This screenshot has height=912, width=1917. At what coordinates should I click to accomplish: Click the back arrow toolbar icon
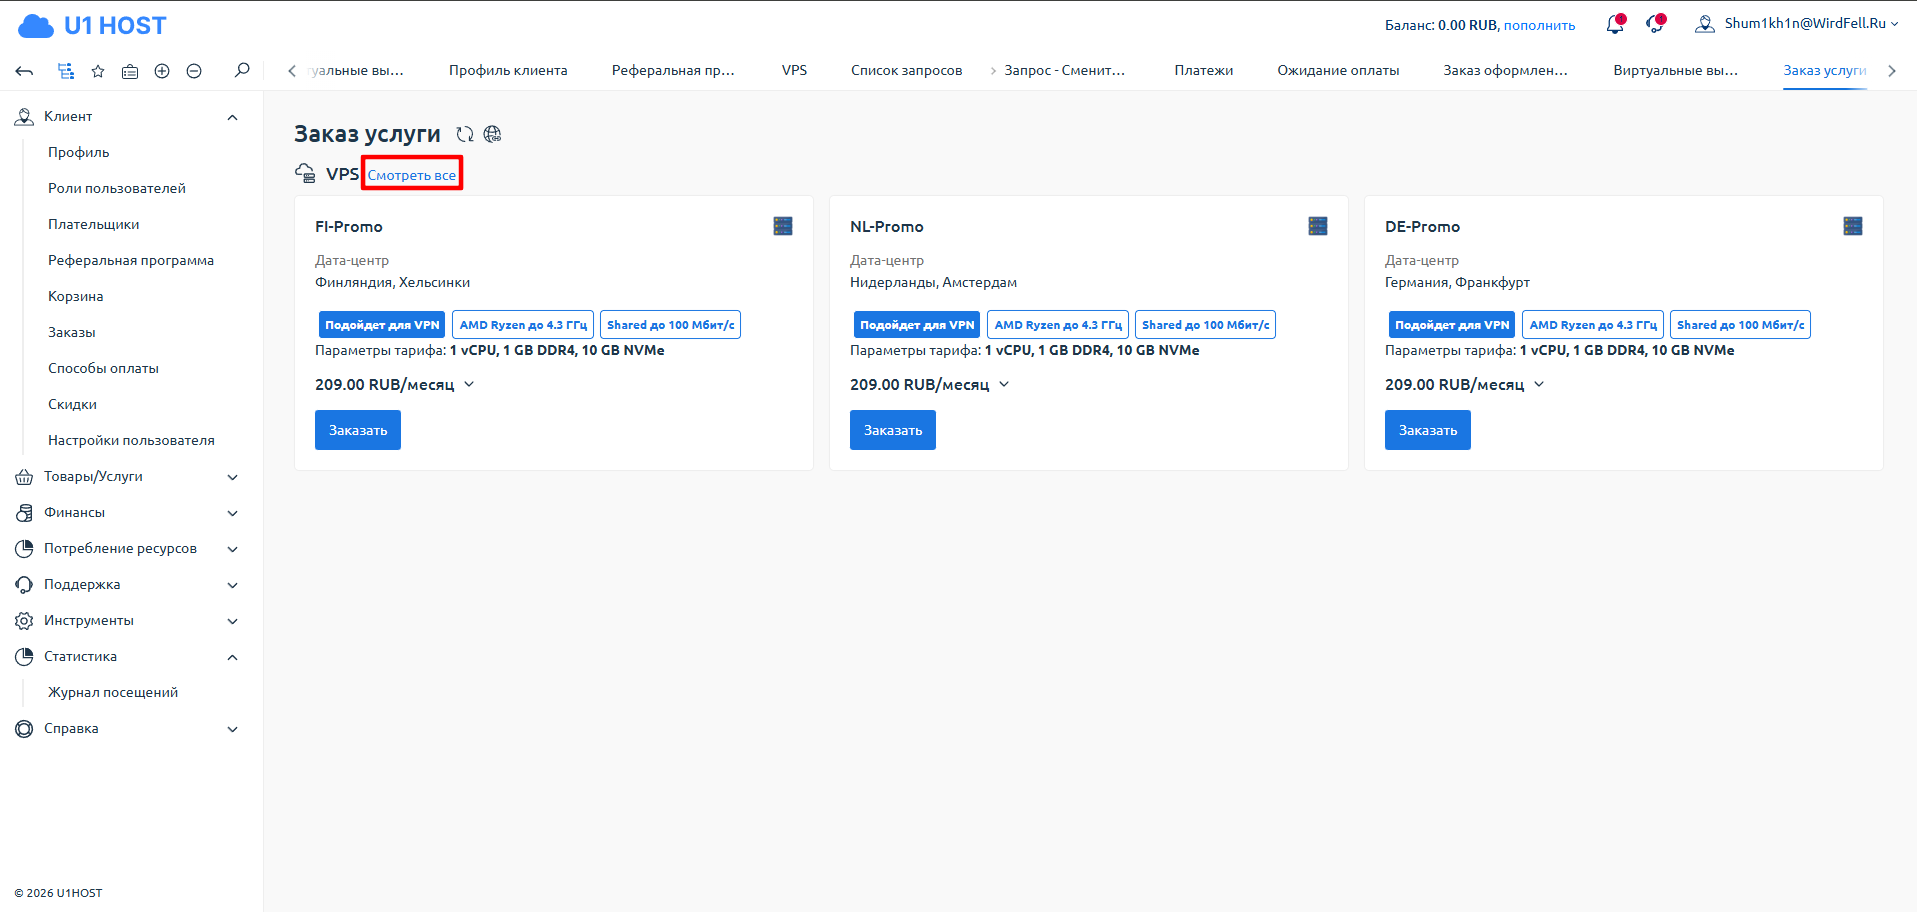tap(25, 71)
